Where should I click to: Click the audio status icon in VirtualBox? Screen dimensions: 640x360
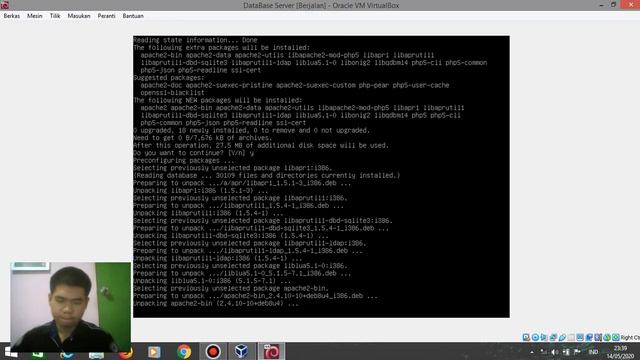tap(544, 337)
